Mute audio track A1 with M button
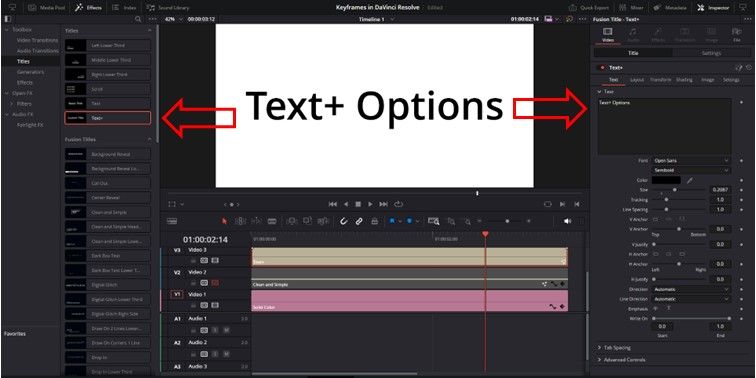Screen dimensions: 756x378 pos(226,330)
